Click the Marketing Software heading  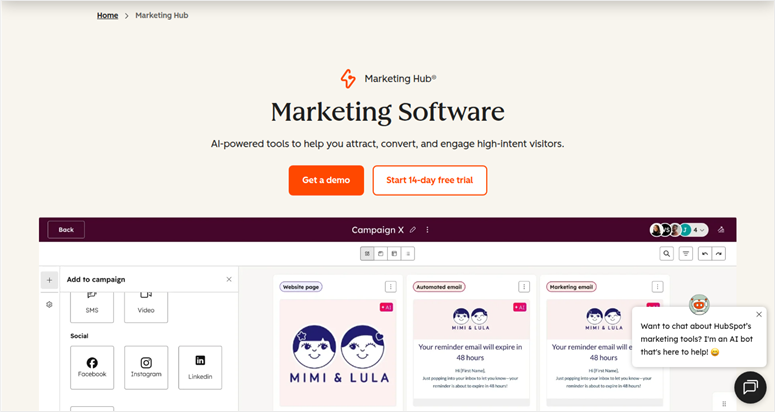[x=388, y=112]
